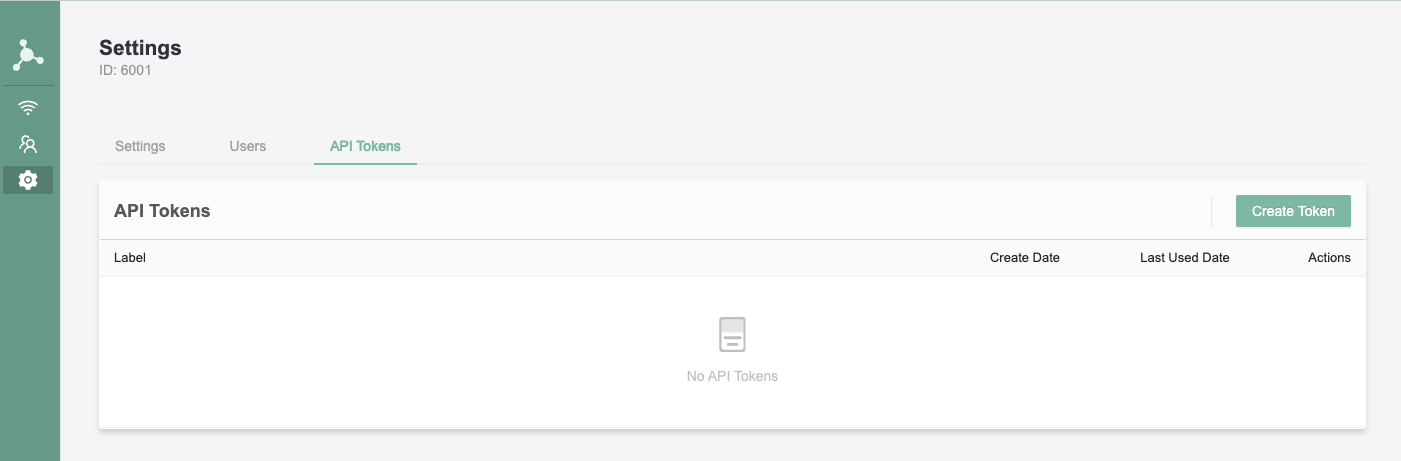Click the No API Tokens message text
1401x461 pixels.
pos(732,377)
